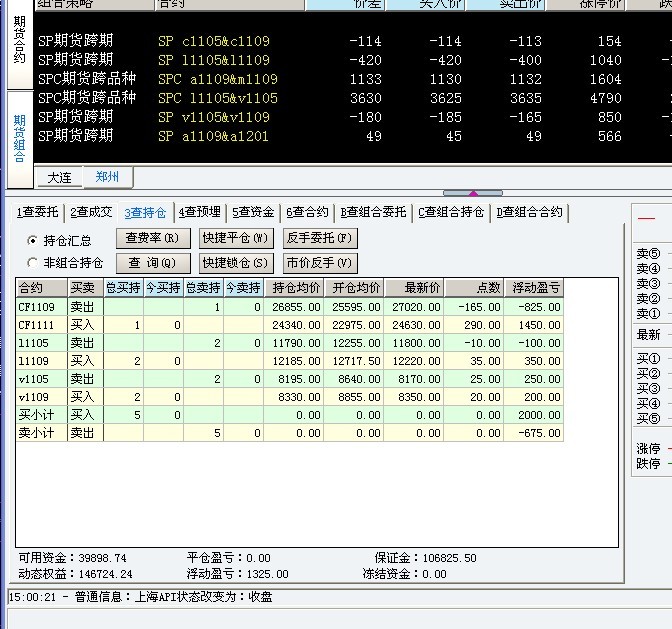The height and width of the screenshot is (629, 672).
Task: Select the CF1111 position row
Action: tap(289, 325)
